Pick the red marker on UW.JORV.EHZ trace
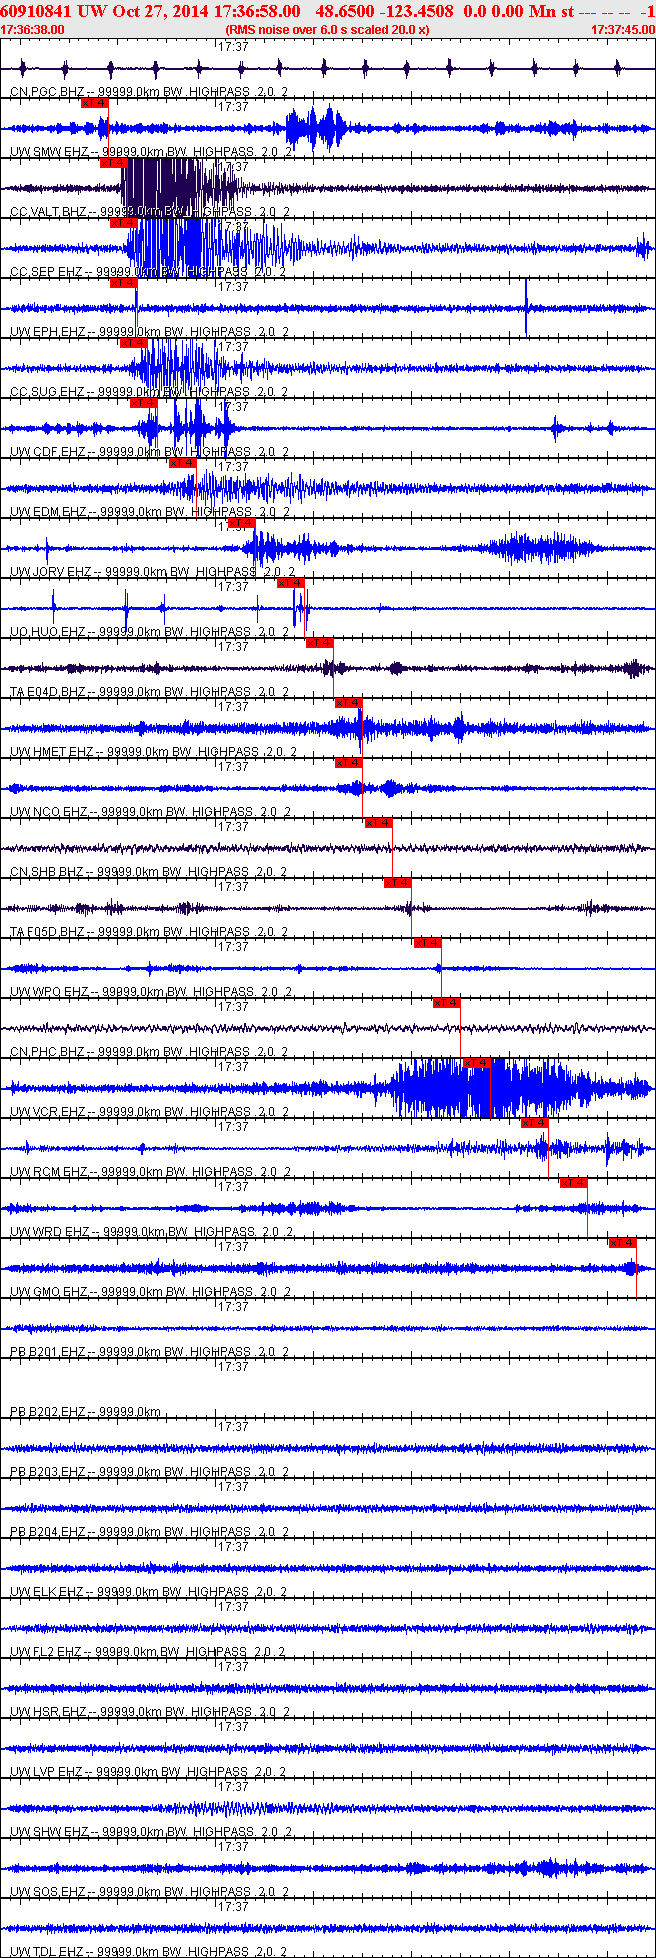This screenshot has height=1958, width=656. point(241,522)
